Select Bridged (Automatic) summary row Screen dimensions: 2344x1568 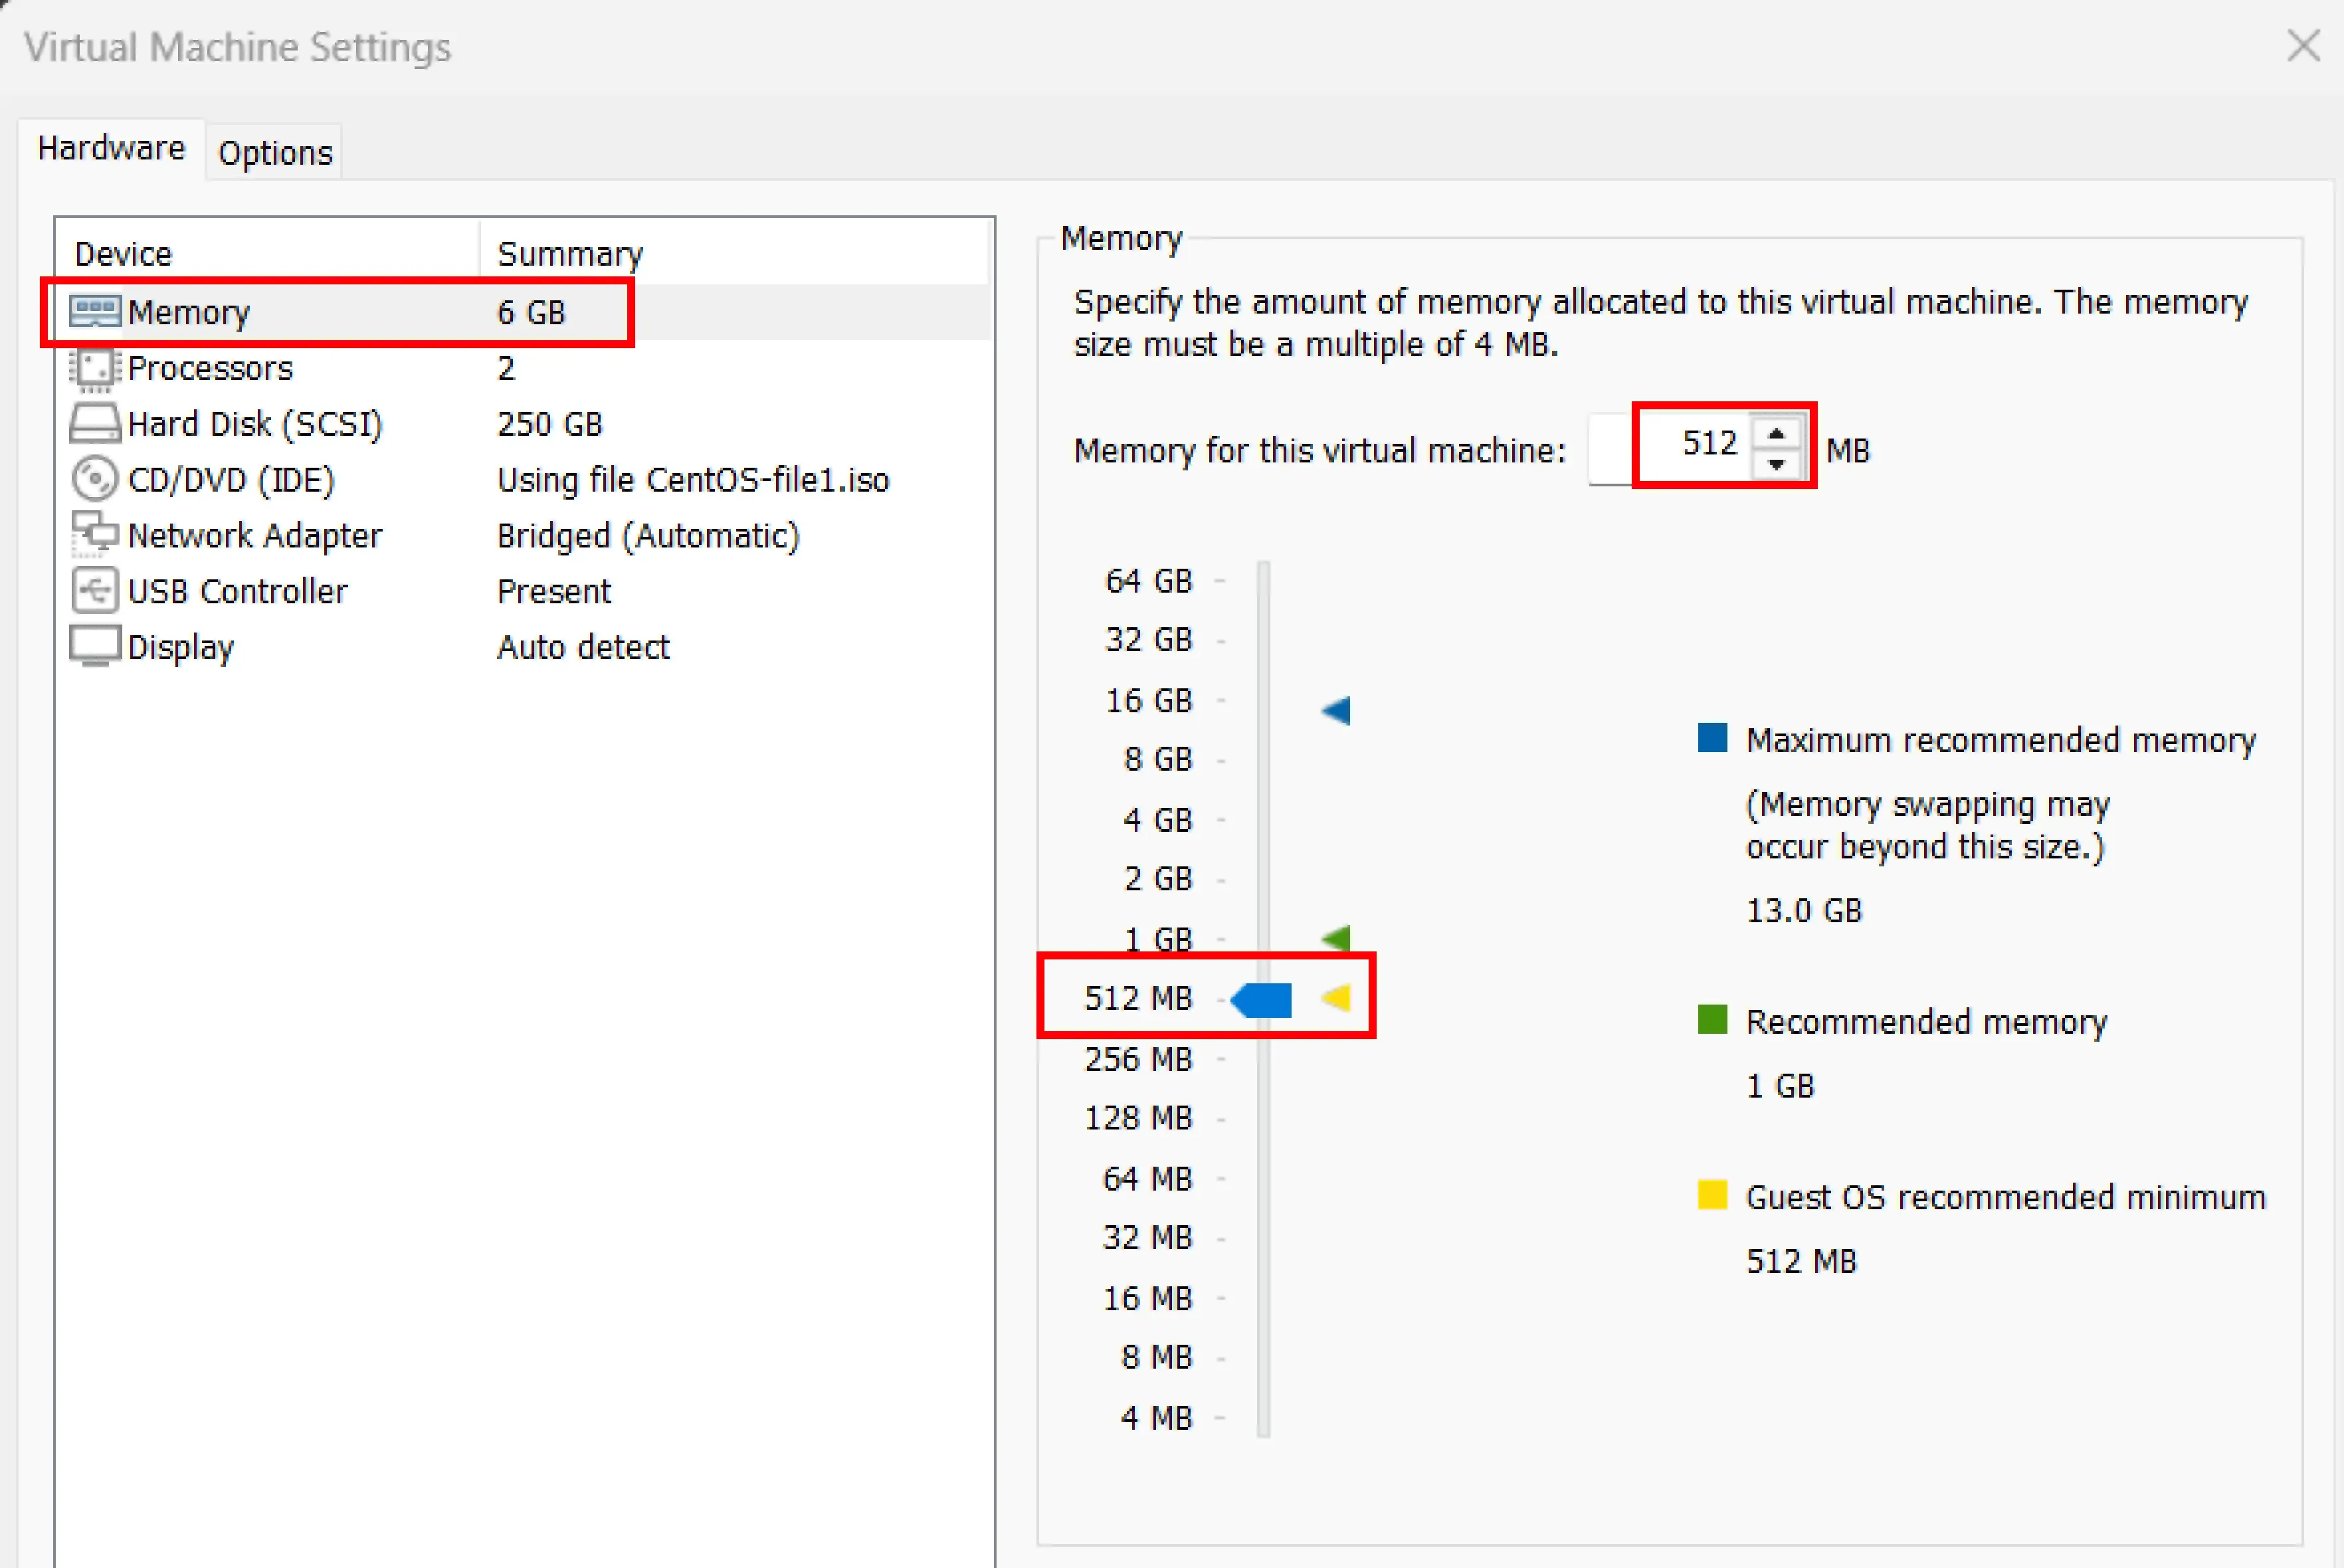pyautogui.click(x=648, y=536)
